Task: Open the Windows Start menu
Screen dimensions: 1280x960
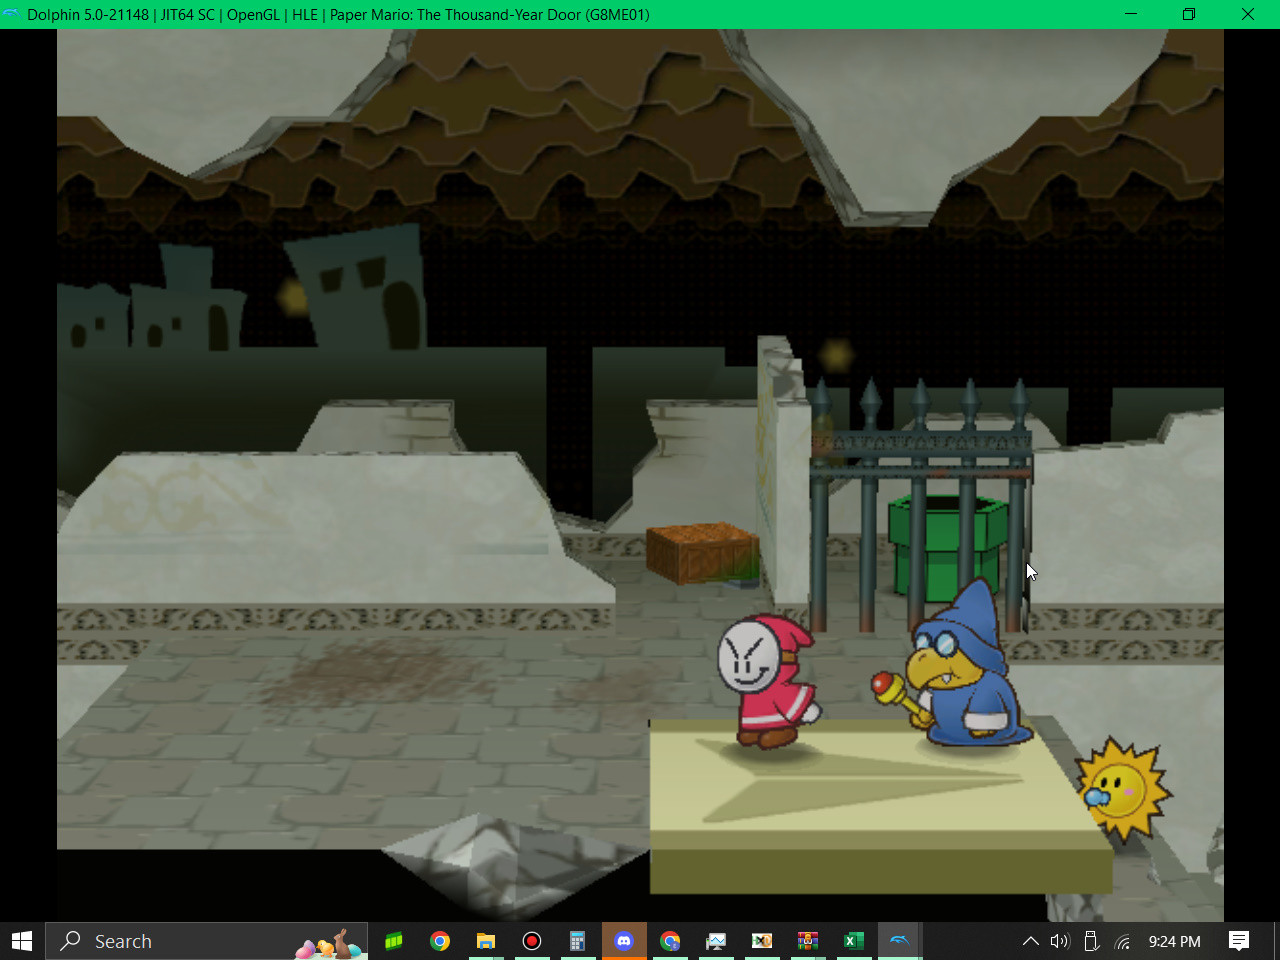Action: pyautogui.click(x=21, y=941)
